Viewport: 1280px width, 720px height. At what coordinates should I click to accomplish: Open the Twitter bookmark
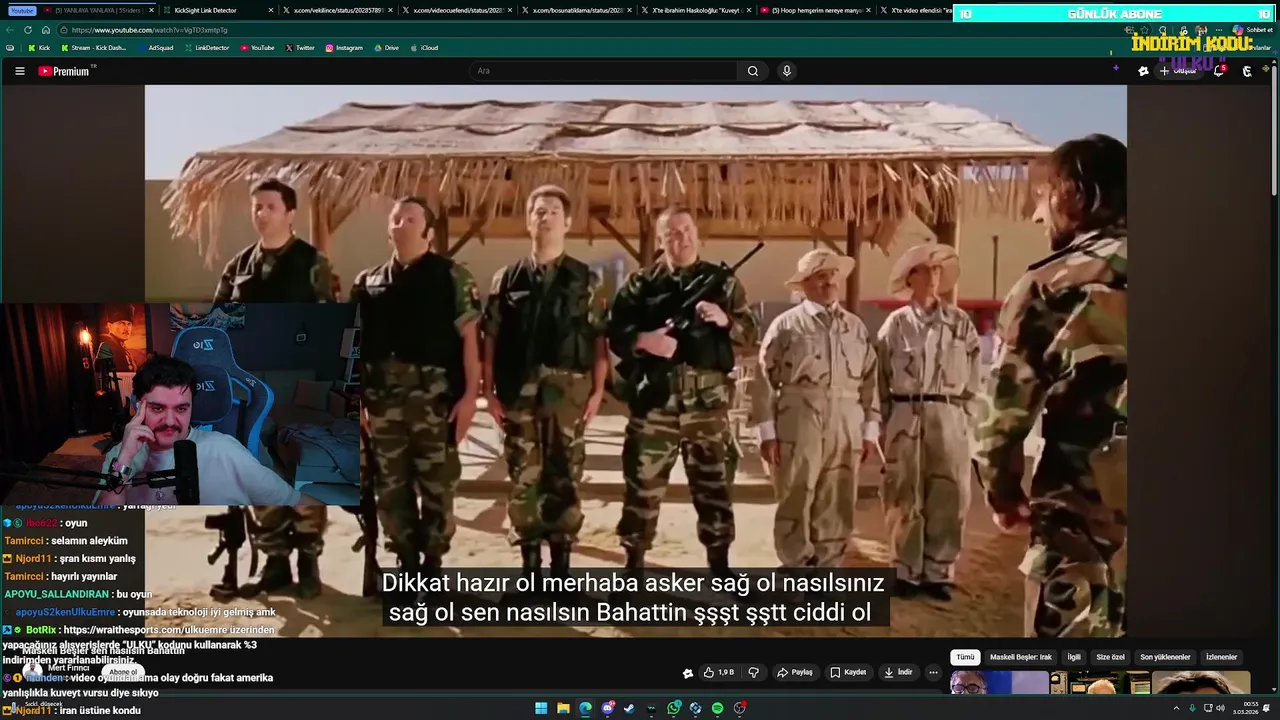point(300,48)
